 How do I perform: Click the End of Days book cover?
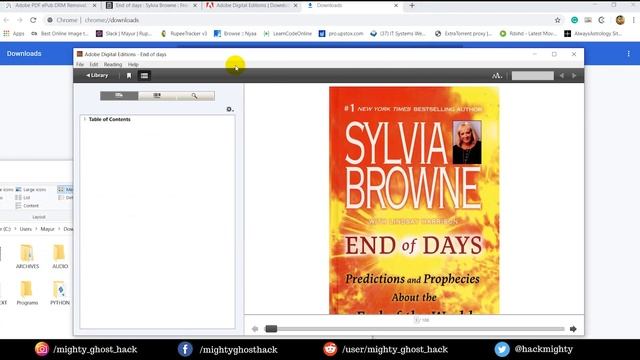pos(414,200)
